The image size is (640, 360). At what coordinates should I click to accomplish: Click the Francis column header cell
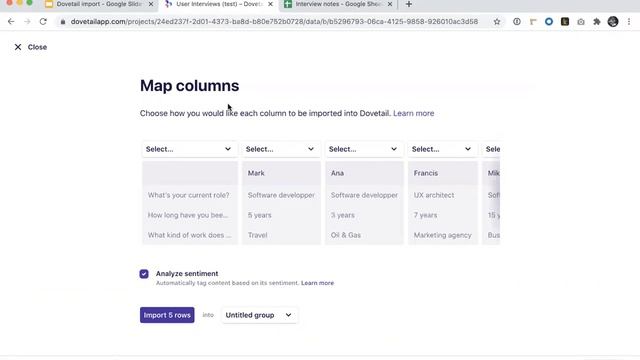point(442,173)
